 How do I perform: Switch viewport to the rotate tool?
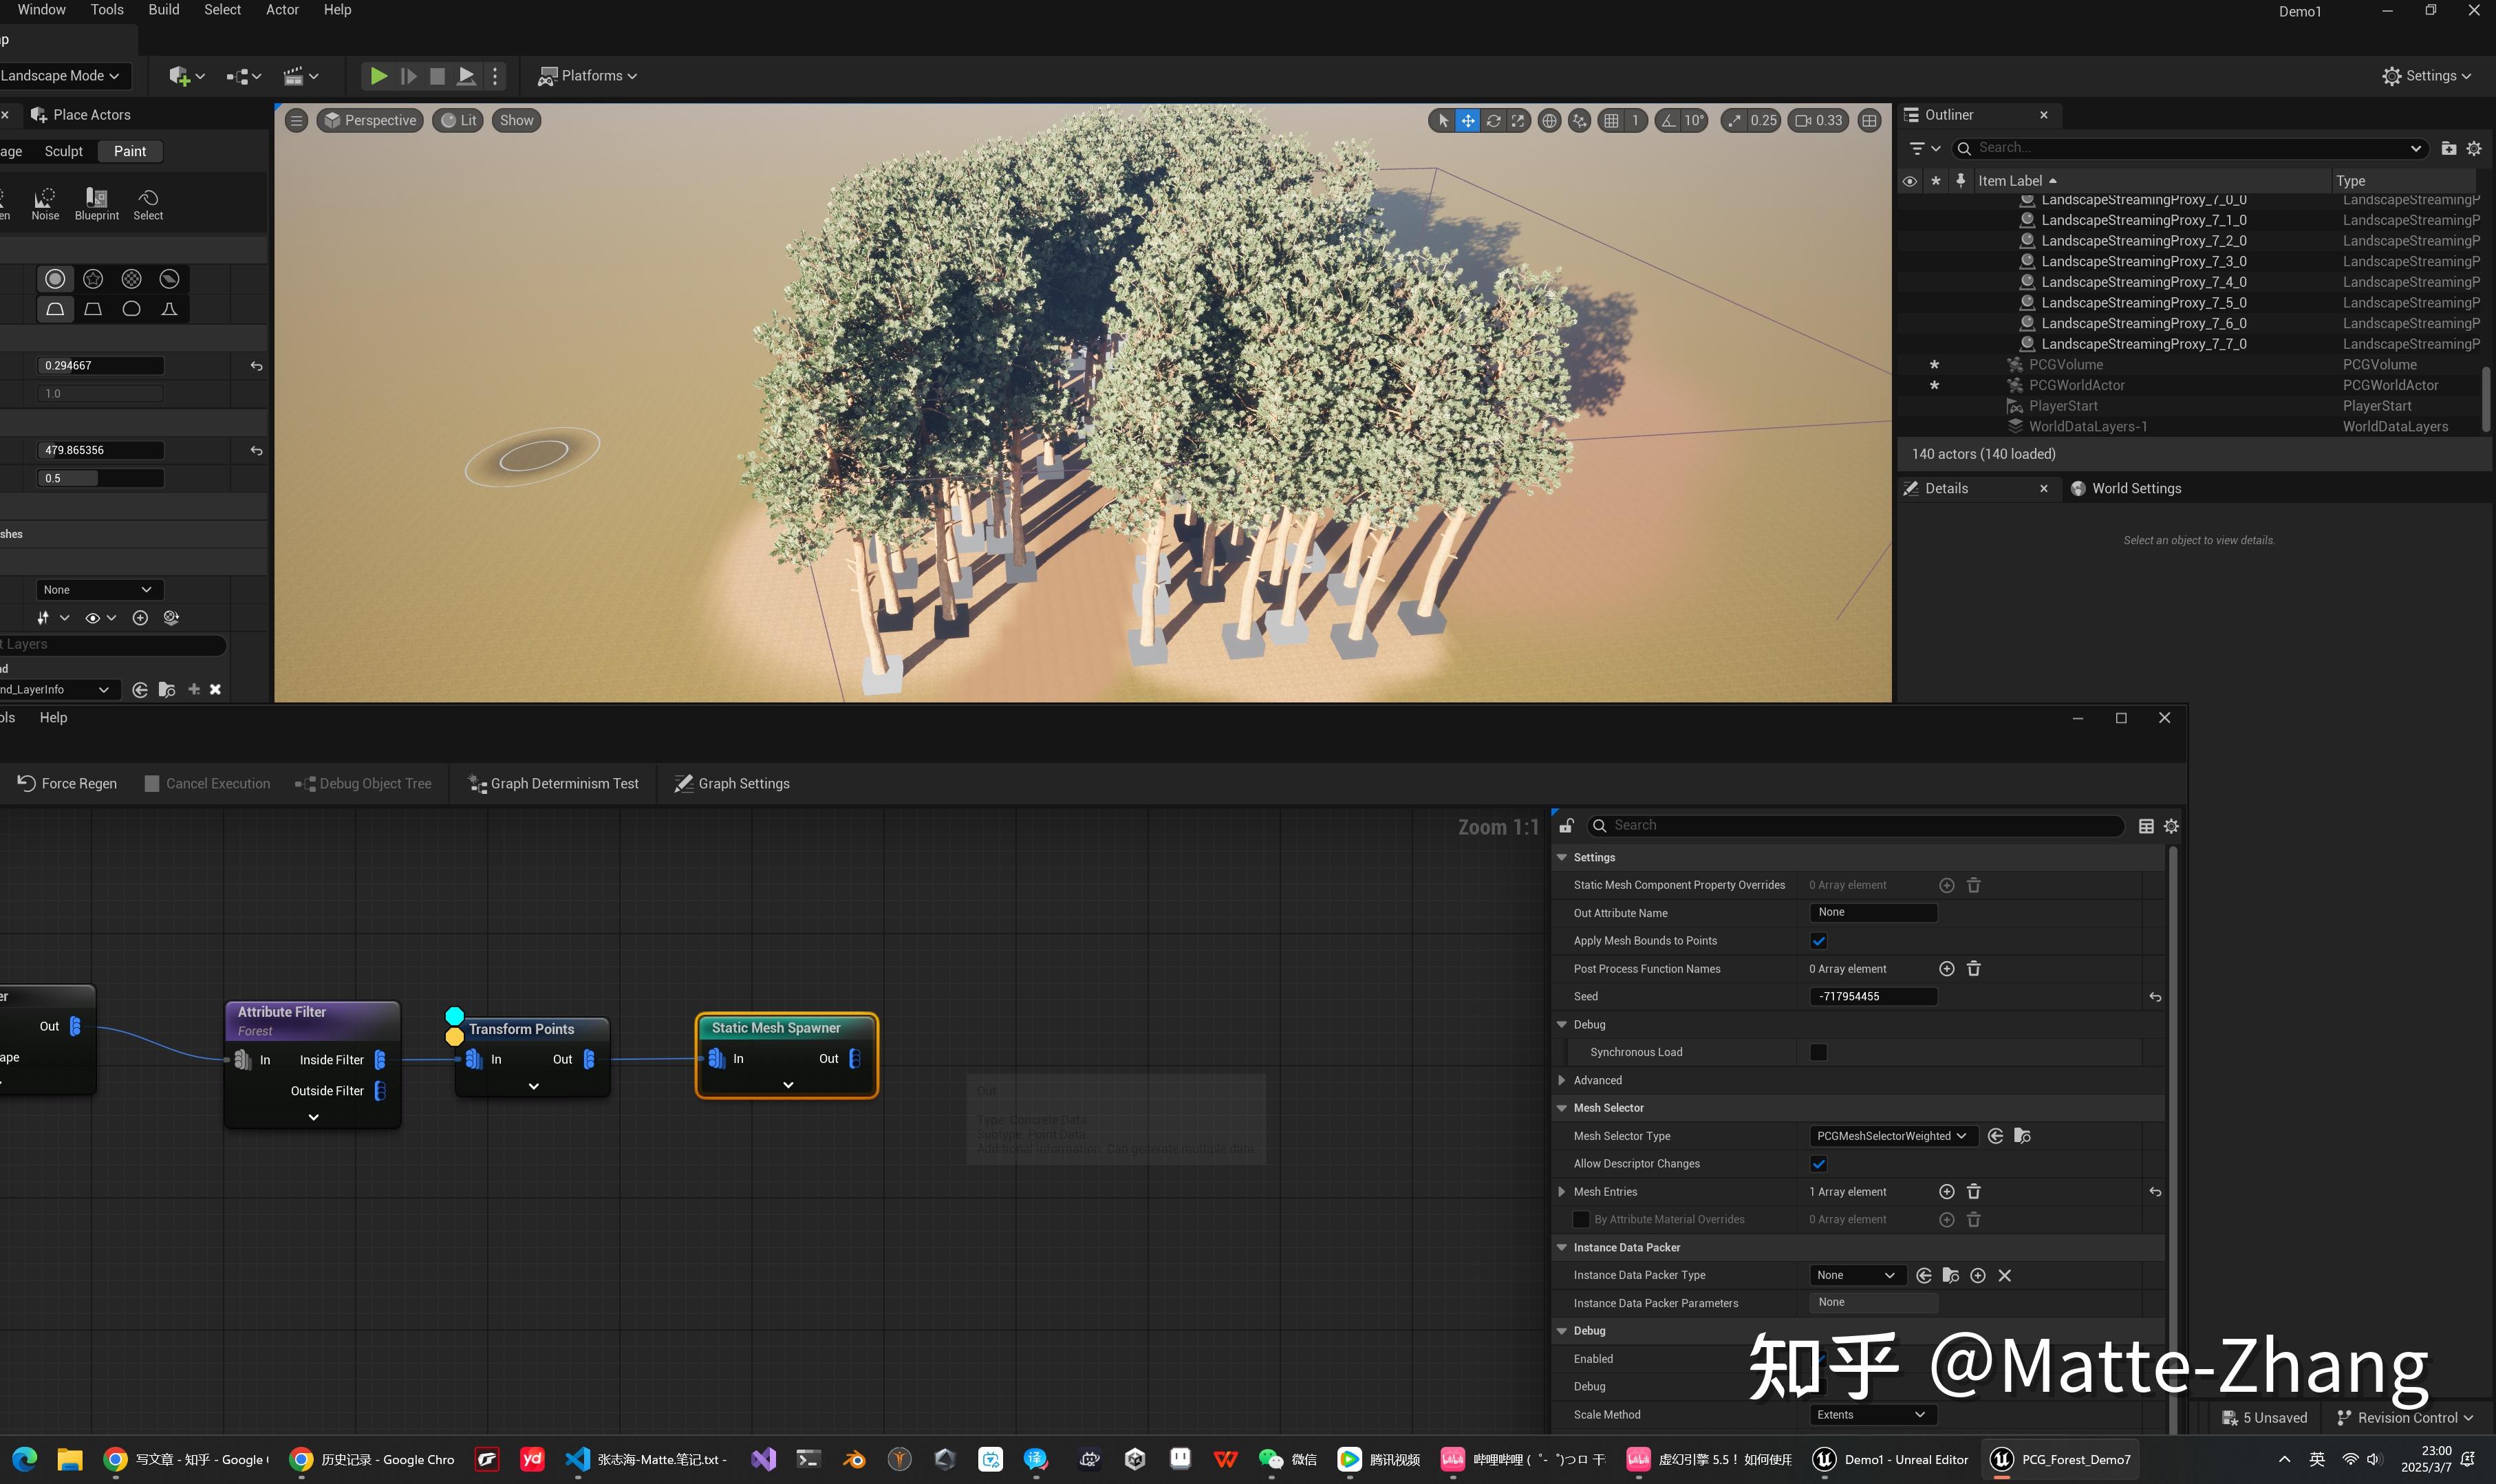pos(1493,120)
